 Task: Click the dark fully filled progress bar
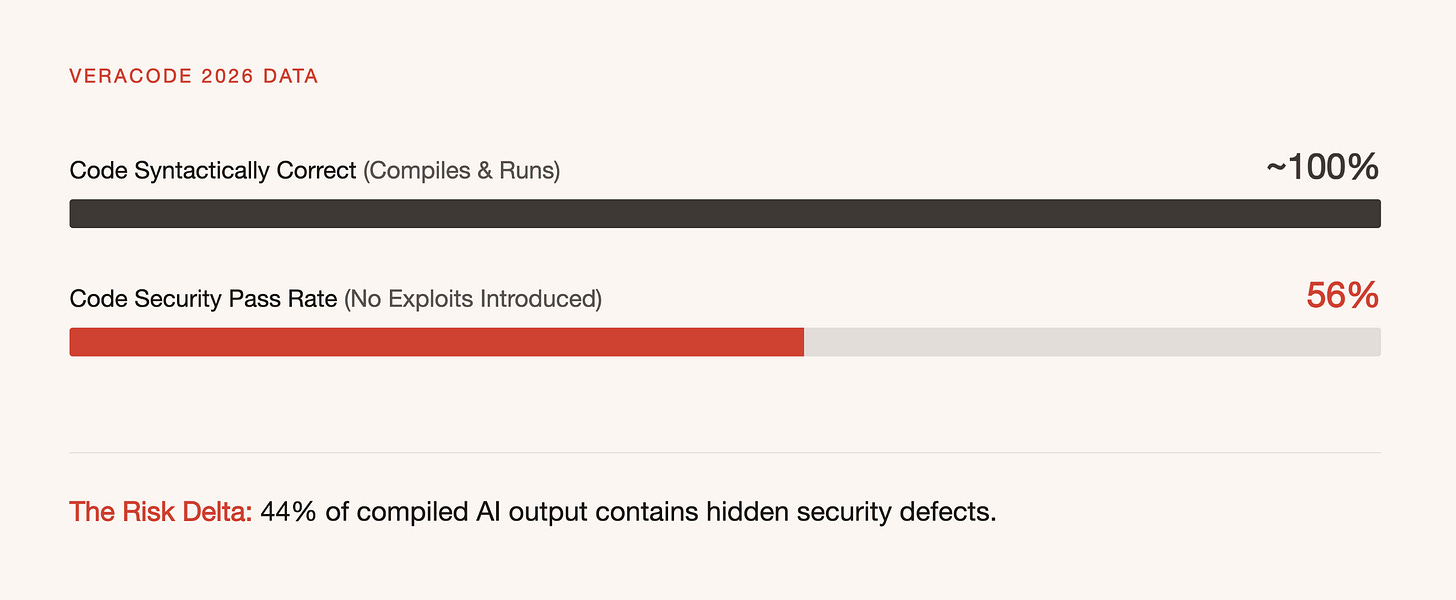tap(725, 213)
